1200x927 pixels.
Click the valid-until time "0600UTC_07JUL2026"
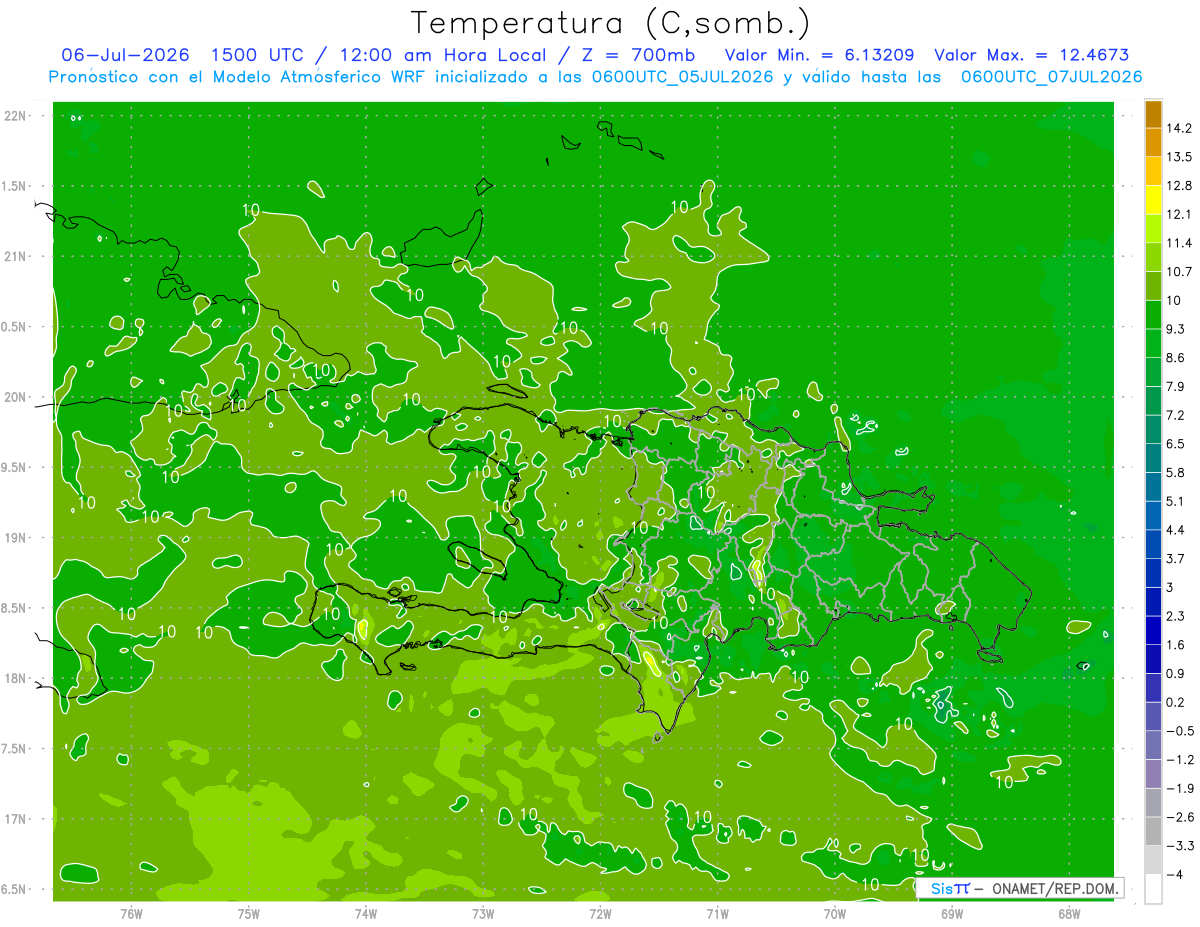tap(1052, 77)
